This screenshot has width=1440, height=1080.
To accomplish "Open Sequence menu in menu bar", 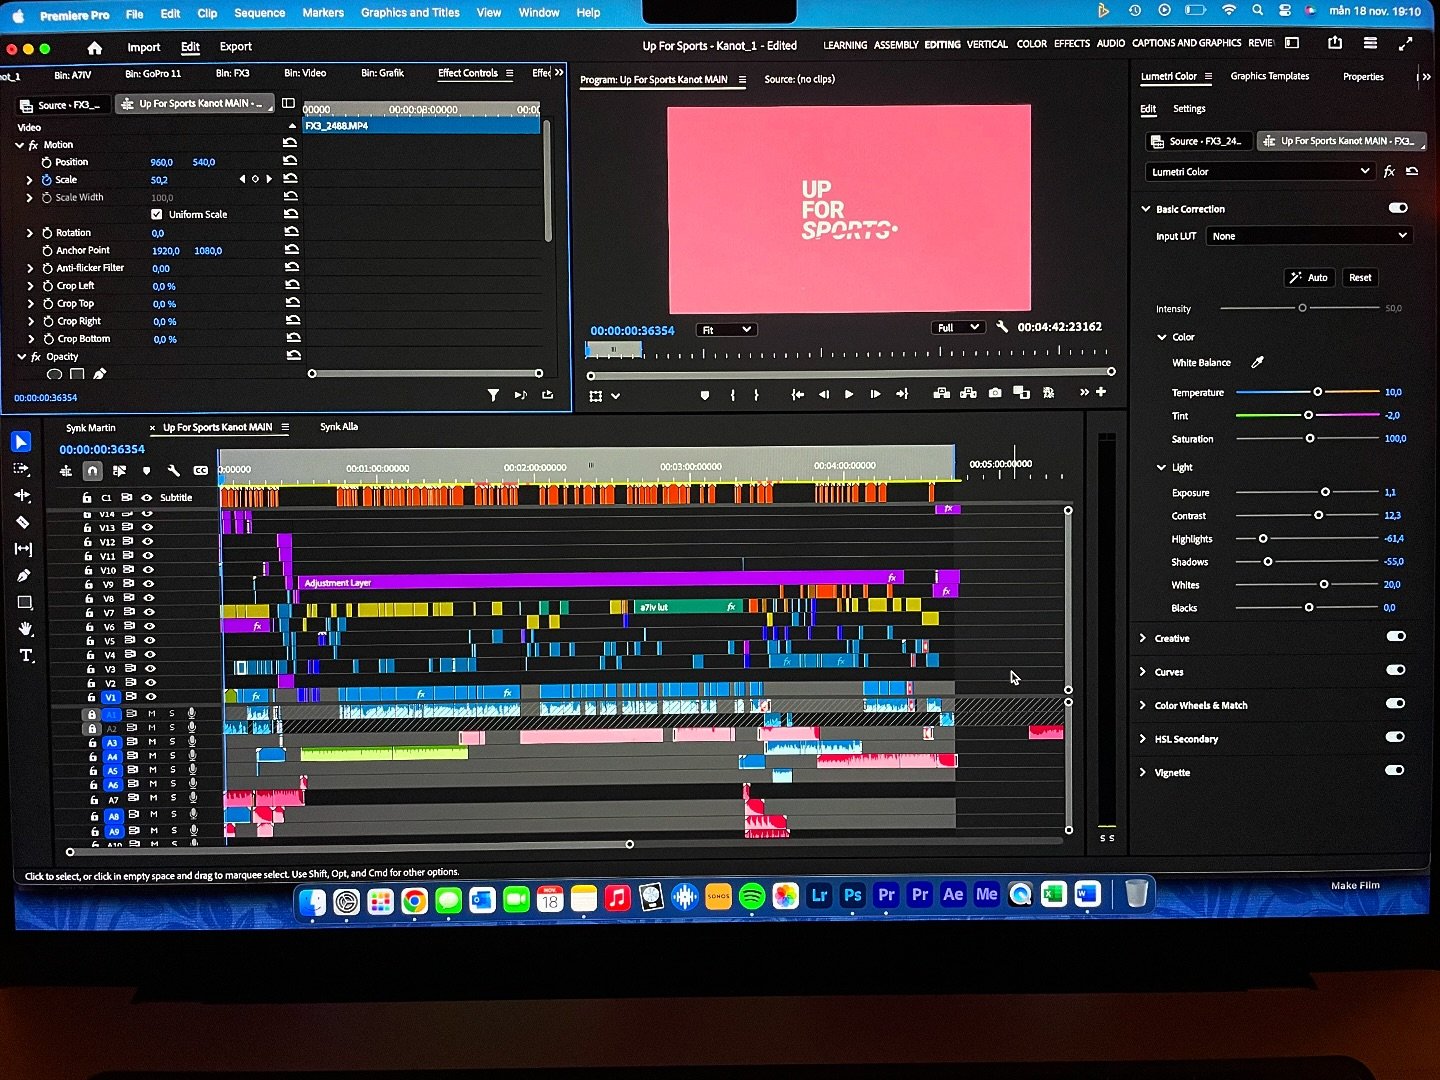I will [x=260, y=13].
